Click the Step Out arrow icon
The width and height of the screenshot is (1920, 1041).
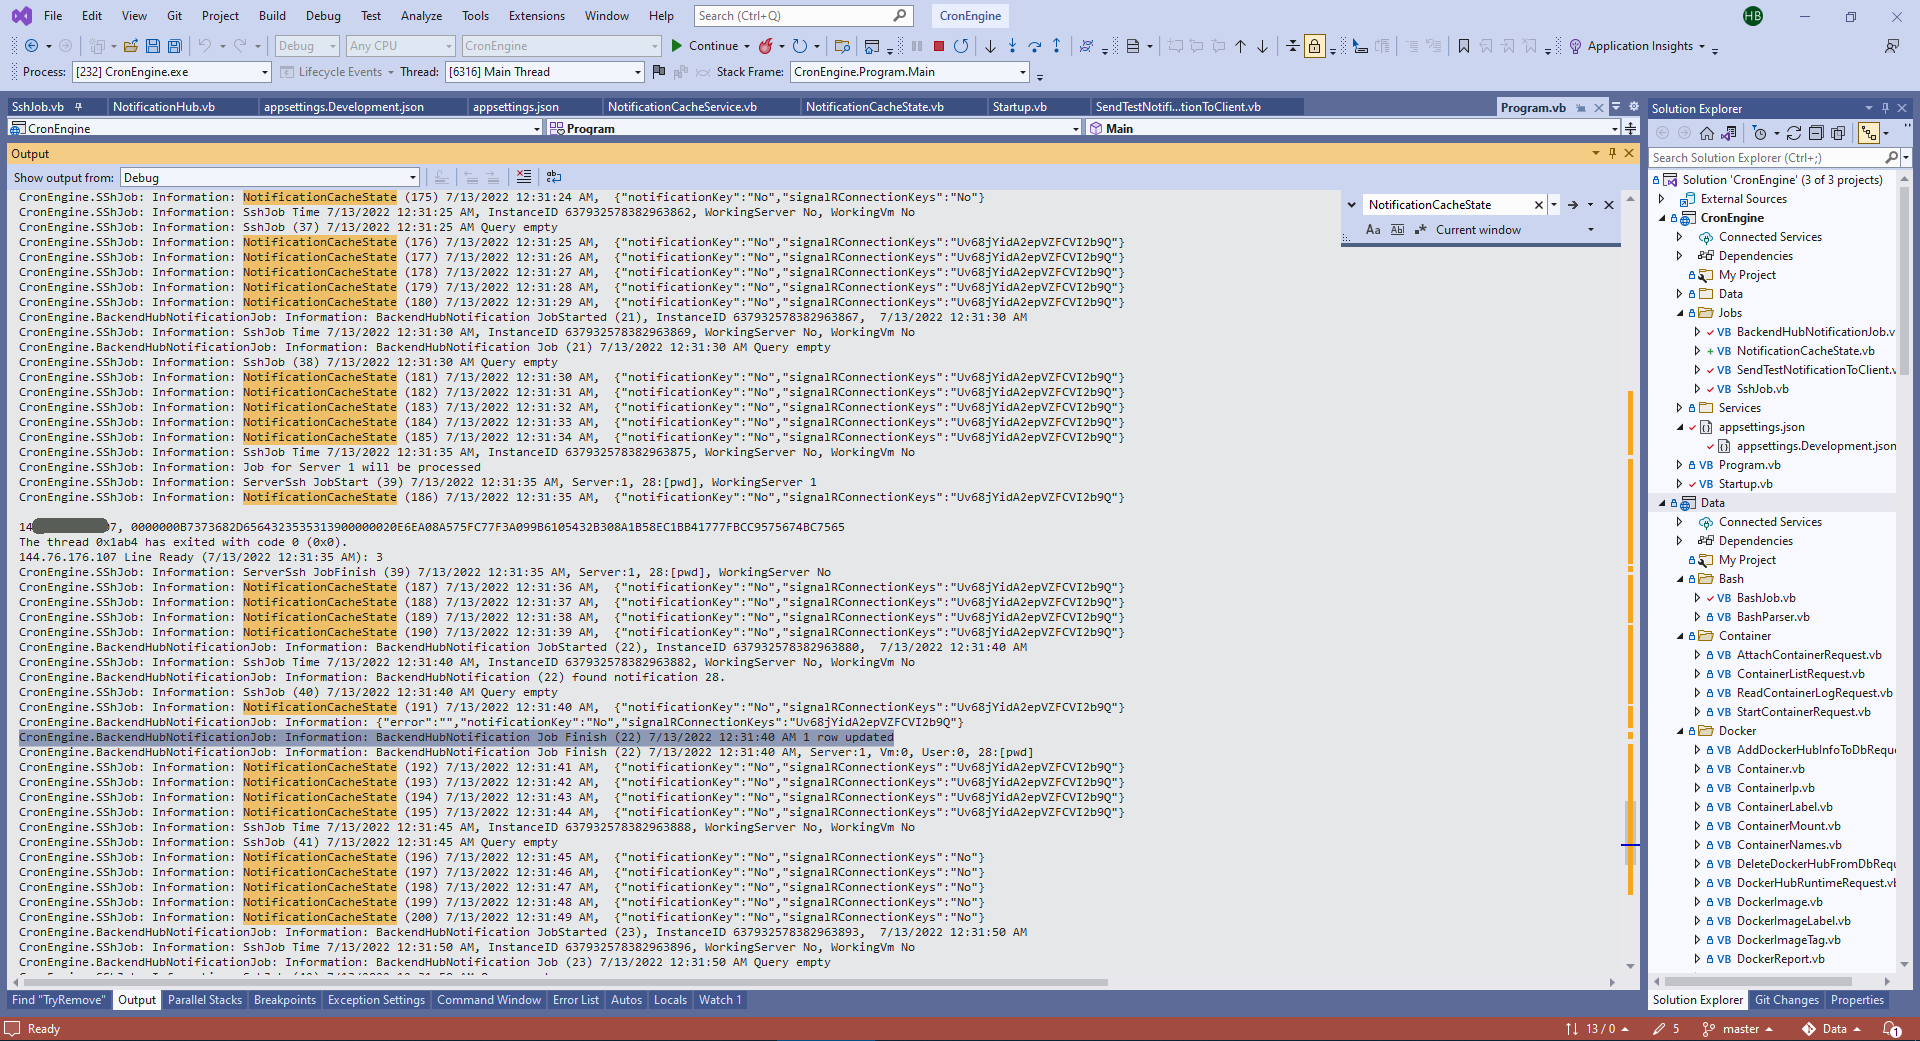pos(1056,46)
